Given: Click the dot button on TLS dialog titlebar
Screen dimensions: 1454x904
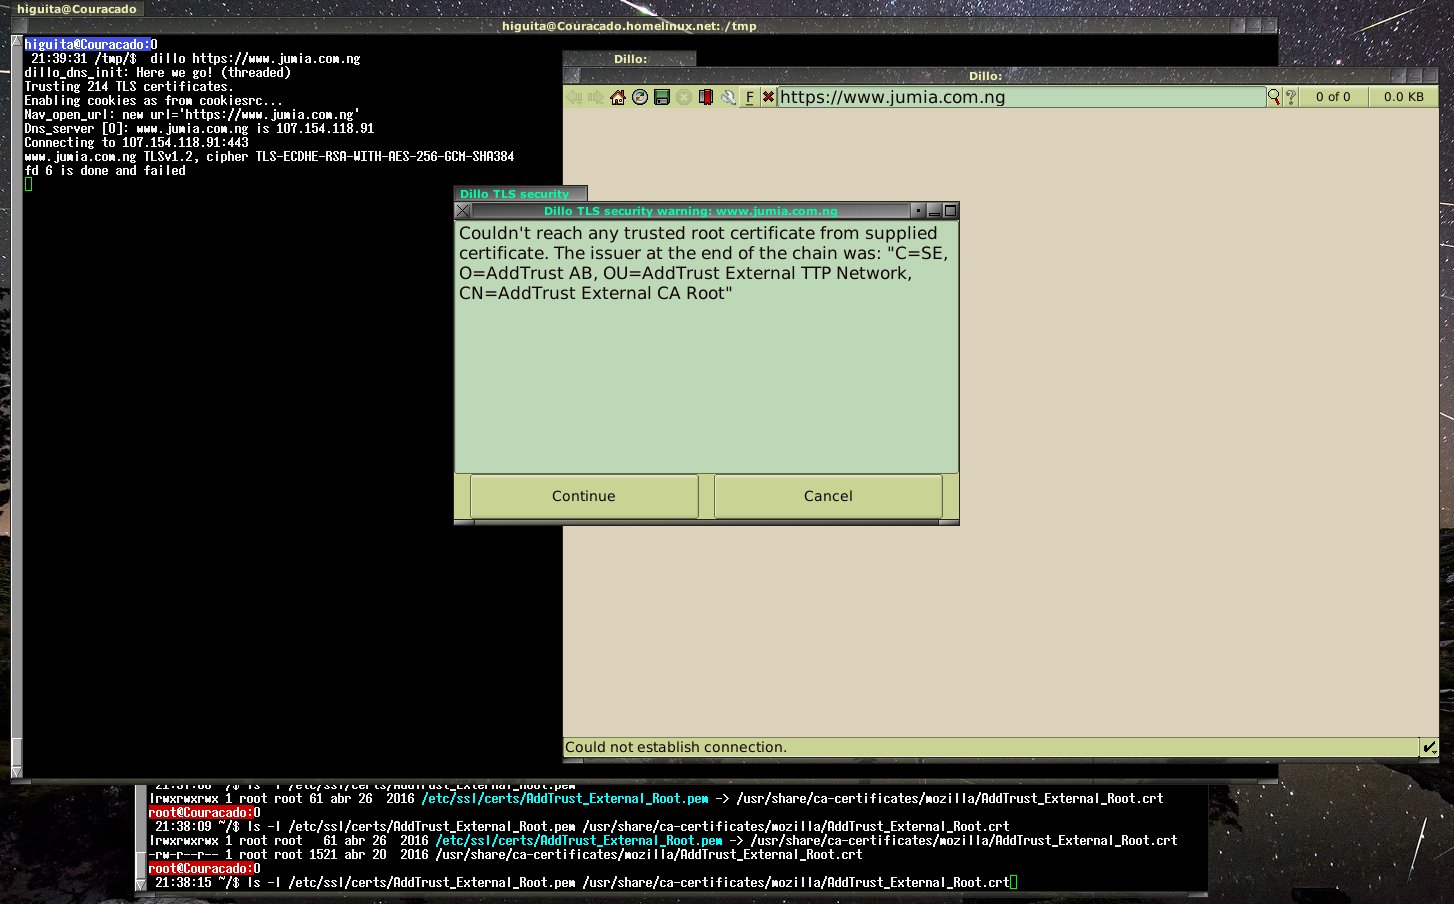Looking at the screenshot, I should point(918,211).
